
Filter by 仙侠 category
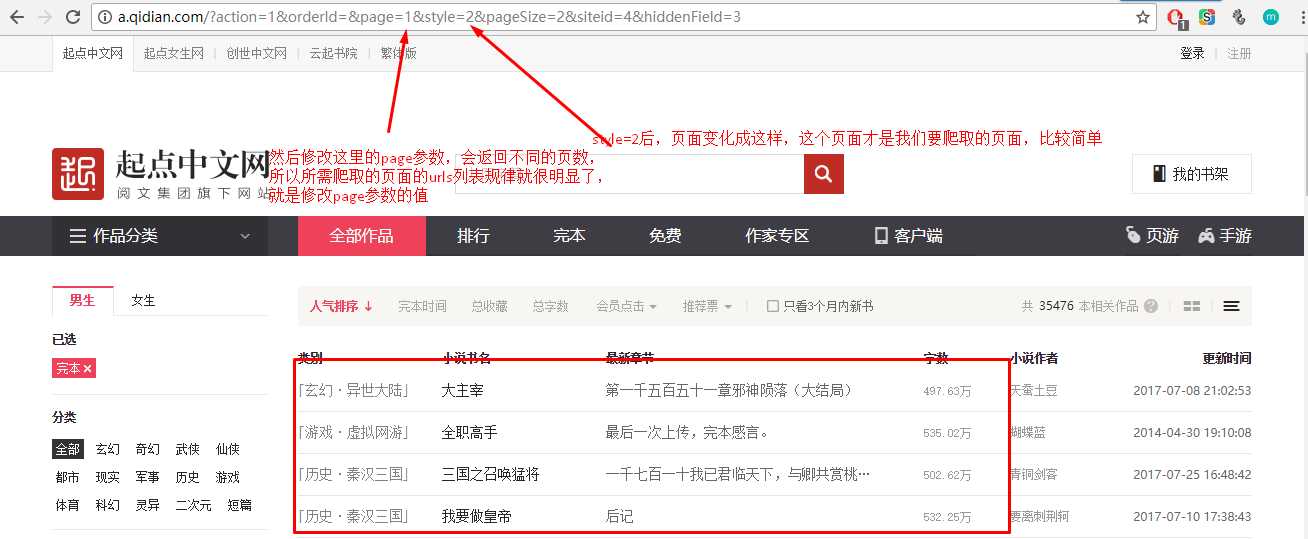[227, 449]
